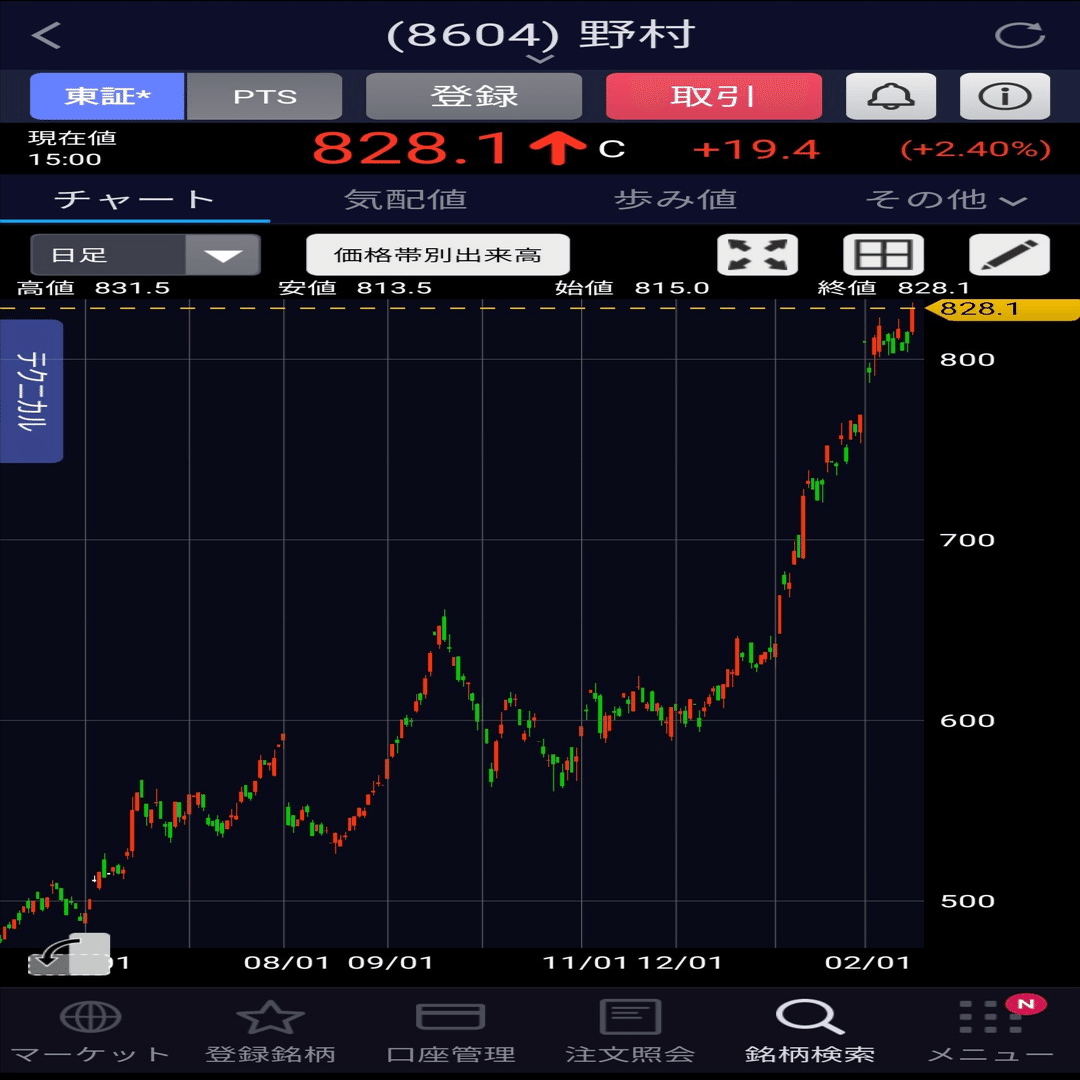Open 登録銘柄 watchlist
This screenshot has width=1080, height=1080.
(x=270, y=1031)
